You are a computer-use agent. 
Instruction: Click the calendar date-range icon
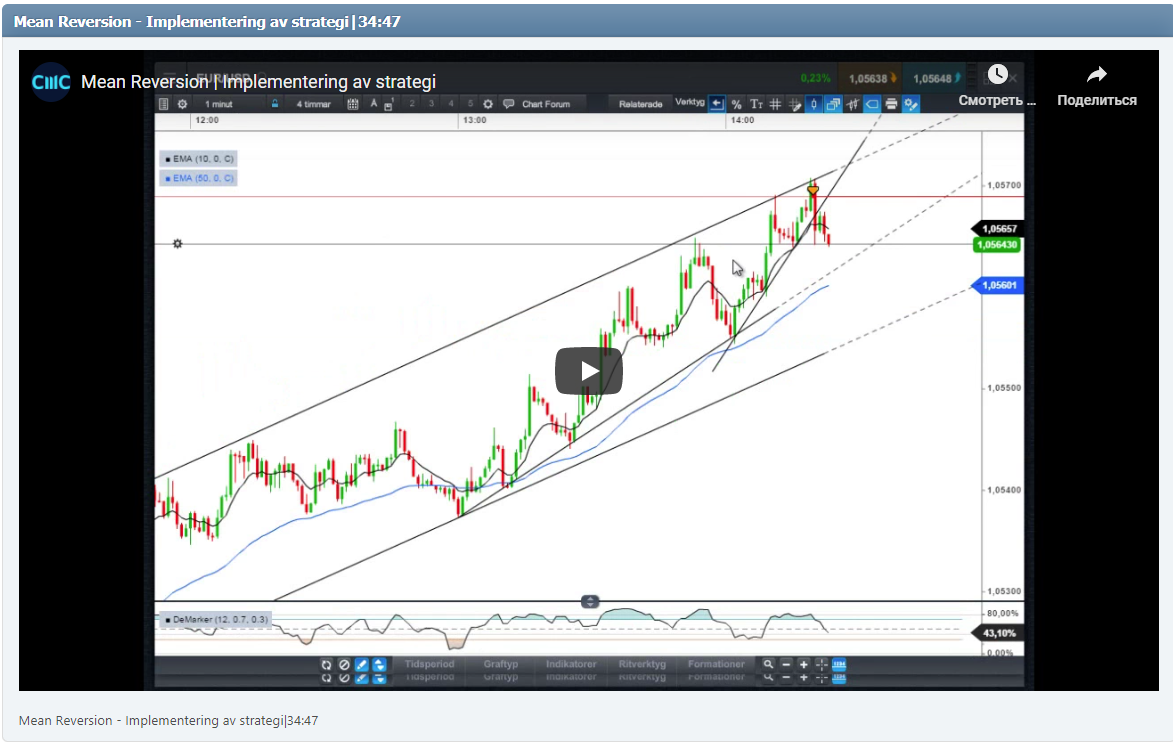[353, 104]
